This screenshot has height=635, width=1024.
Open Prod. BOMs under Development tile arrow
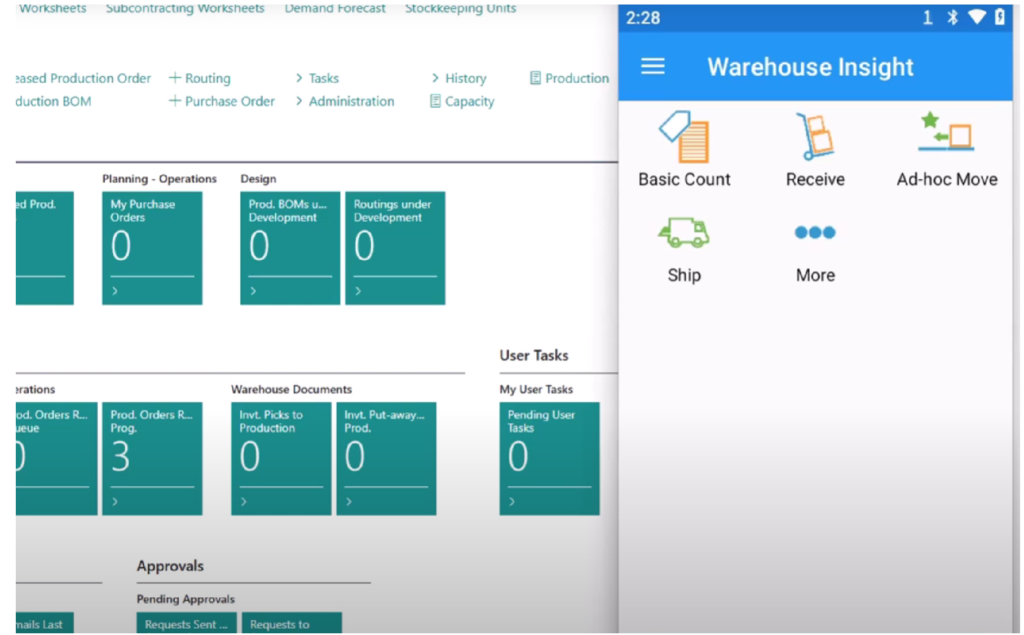point(253,291)
